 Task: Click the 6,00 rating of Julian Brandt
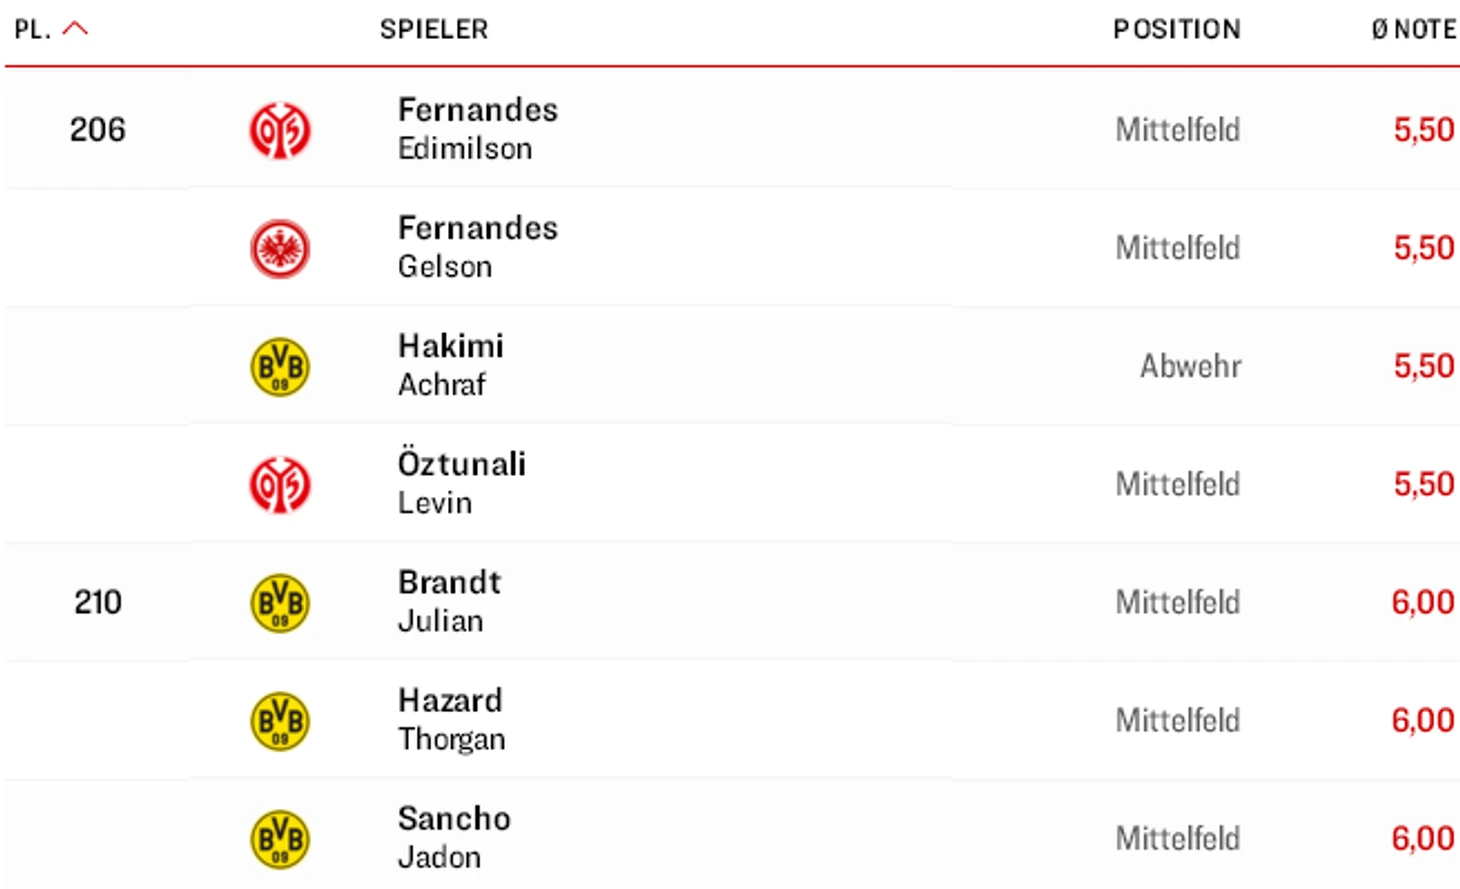1423,602
